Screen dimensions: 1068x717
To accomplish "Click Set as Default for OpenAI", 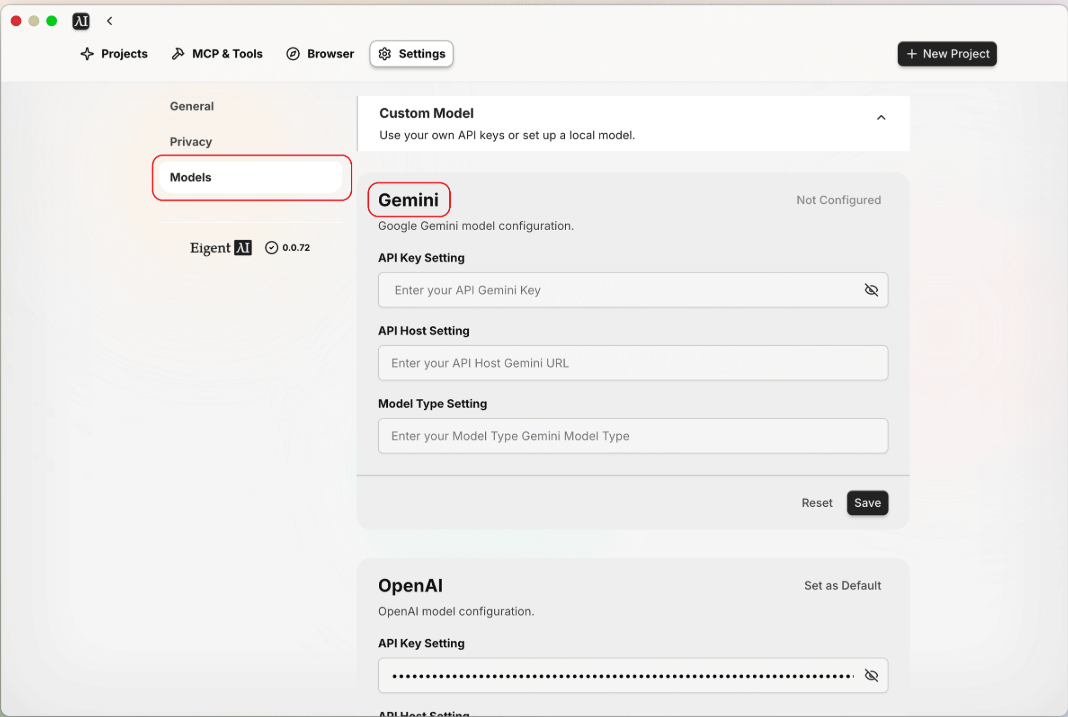I will click(842, 586).
